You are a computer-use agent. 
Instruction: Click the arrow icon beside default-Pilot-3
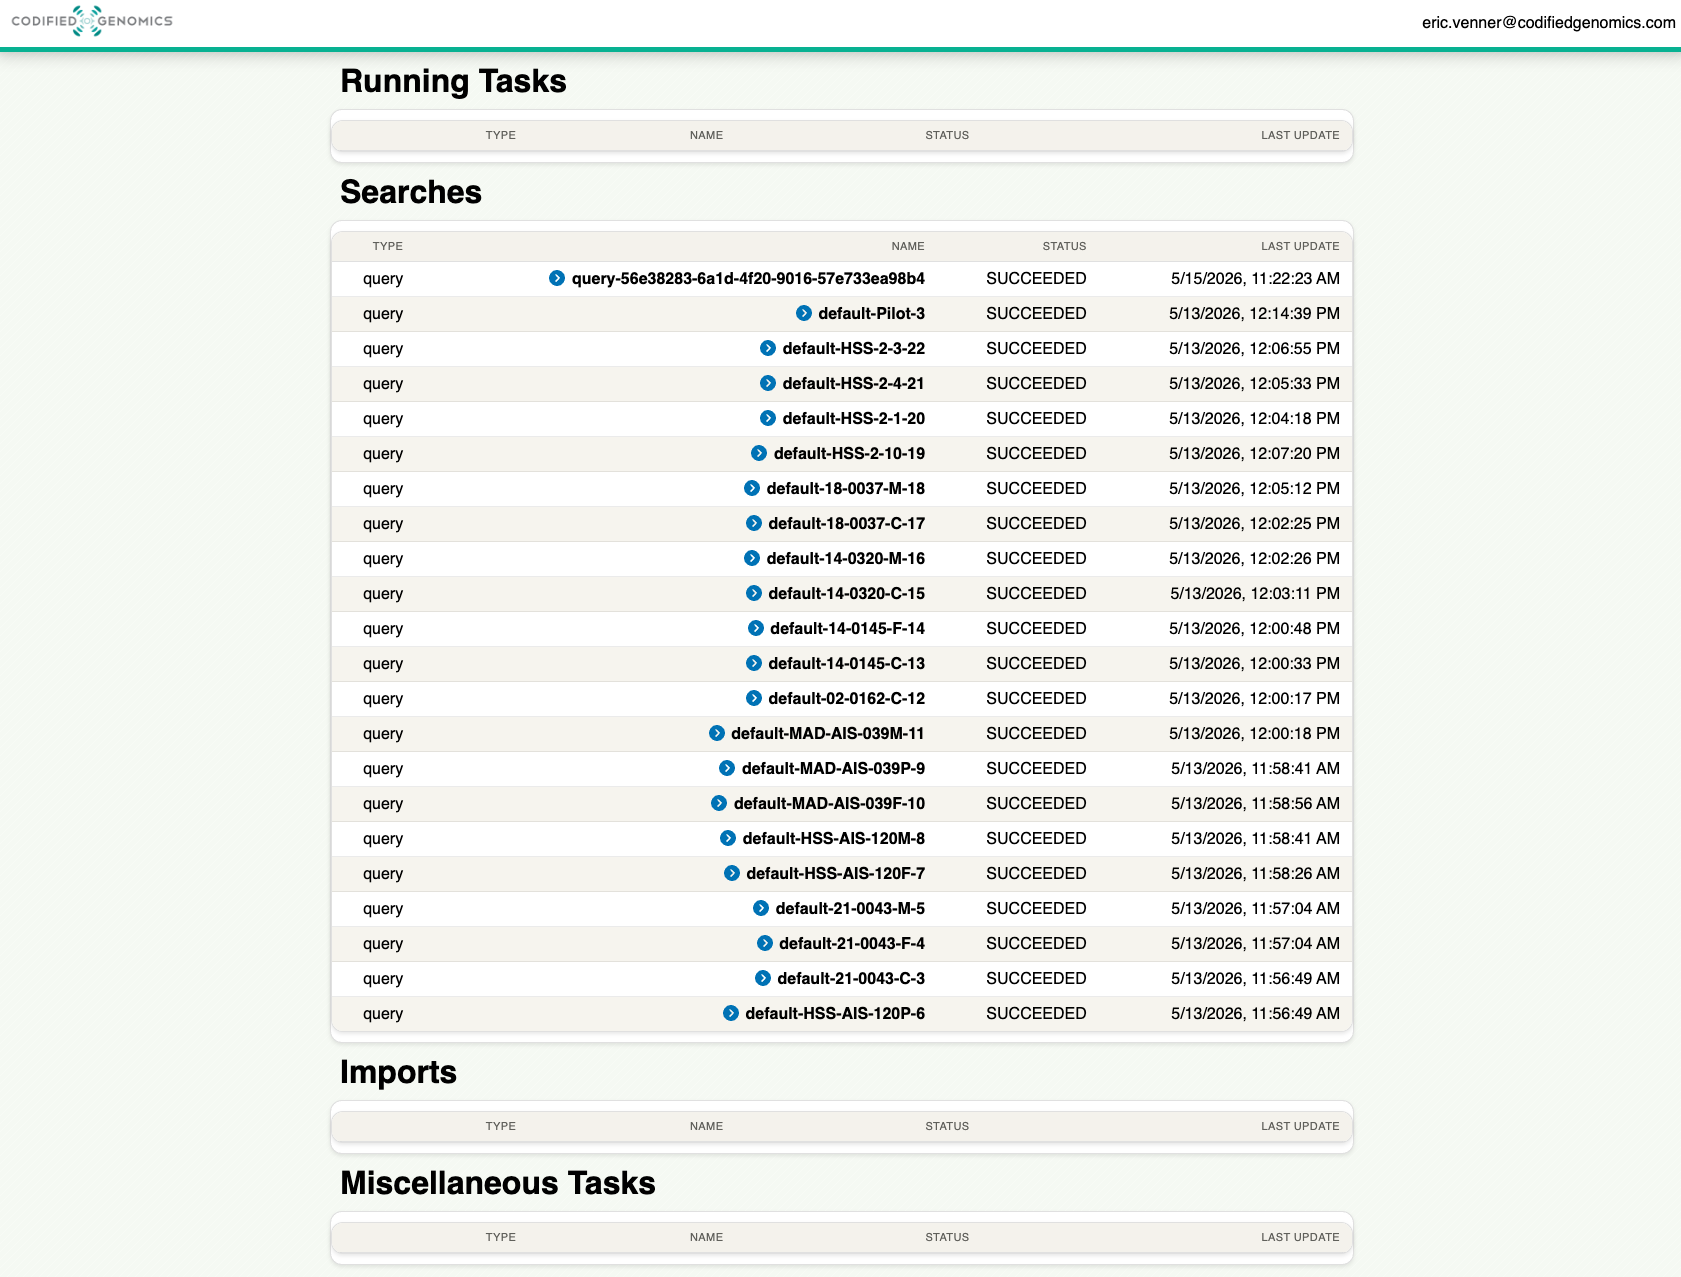tap(804, 313)
